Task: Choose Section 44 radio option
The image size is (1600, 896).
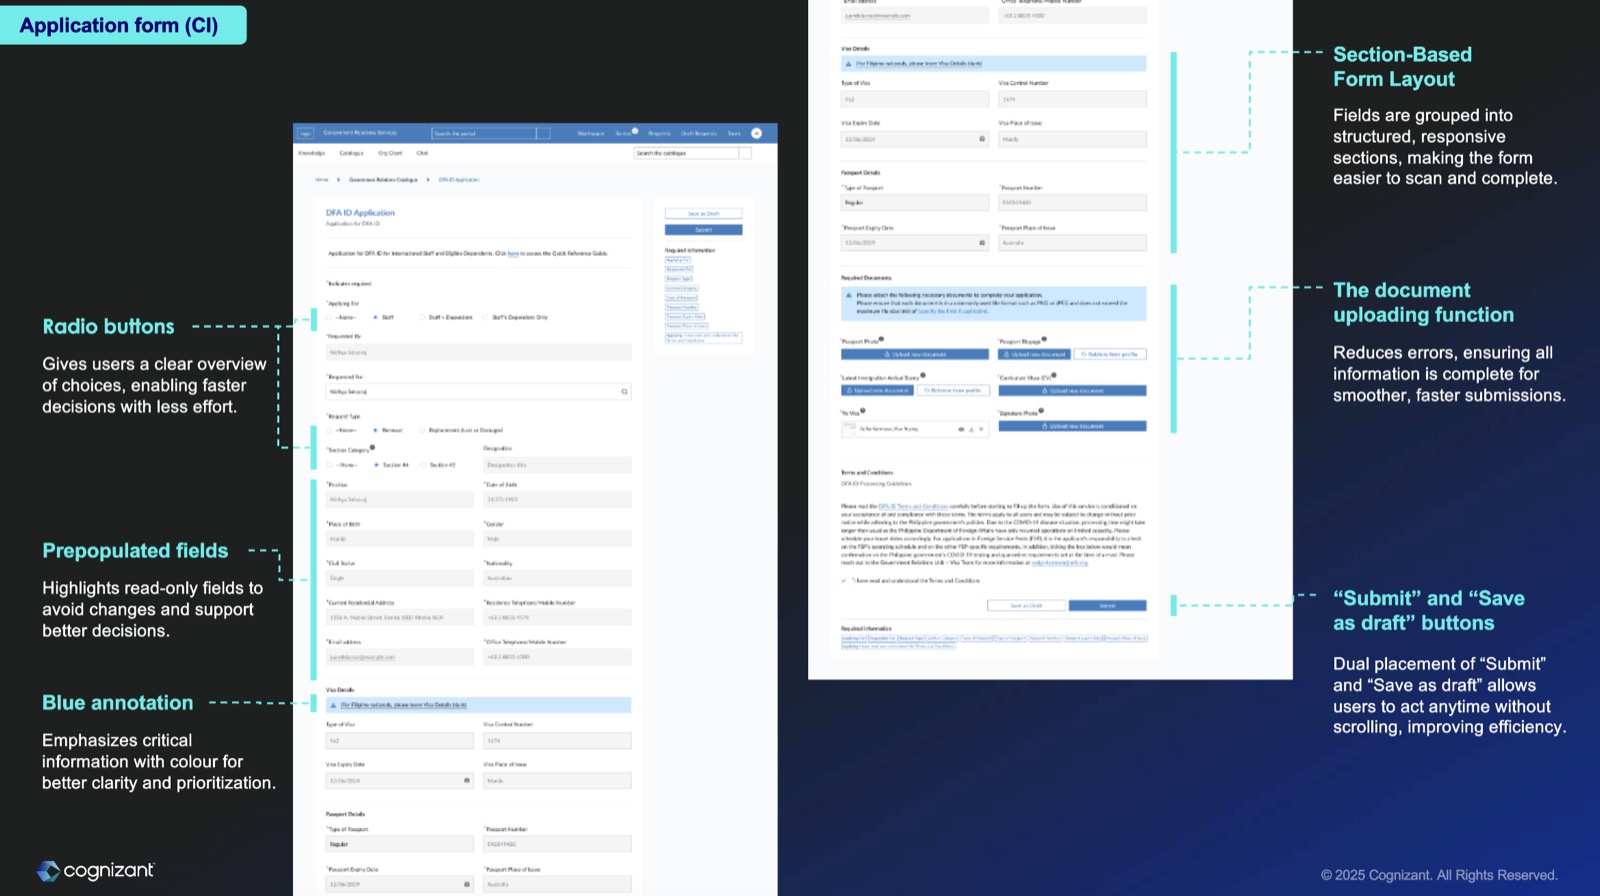Action: click(x=377, y=465)
